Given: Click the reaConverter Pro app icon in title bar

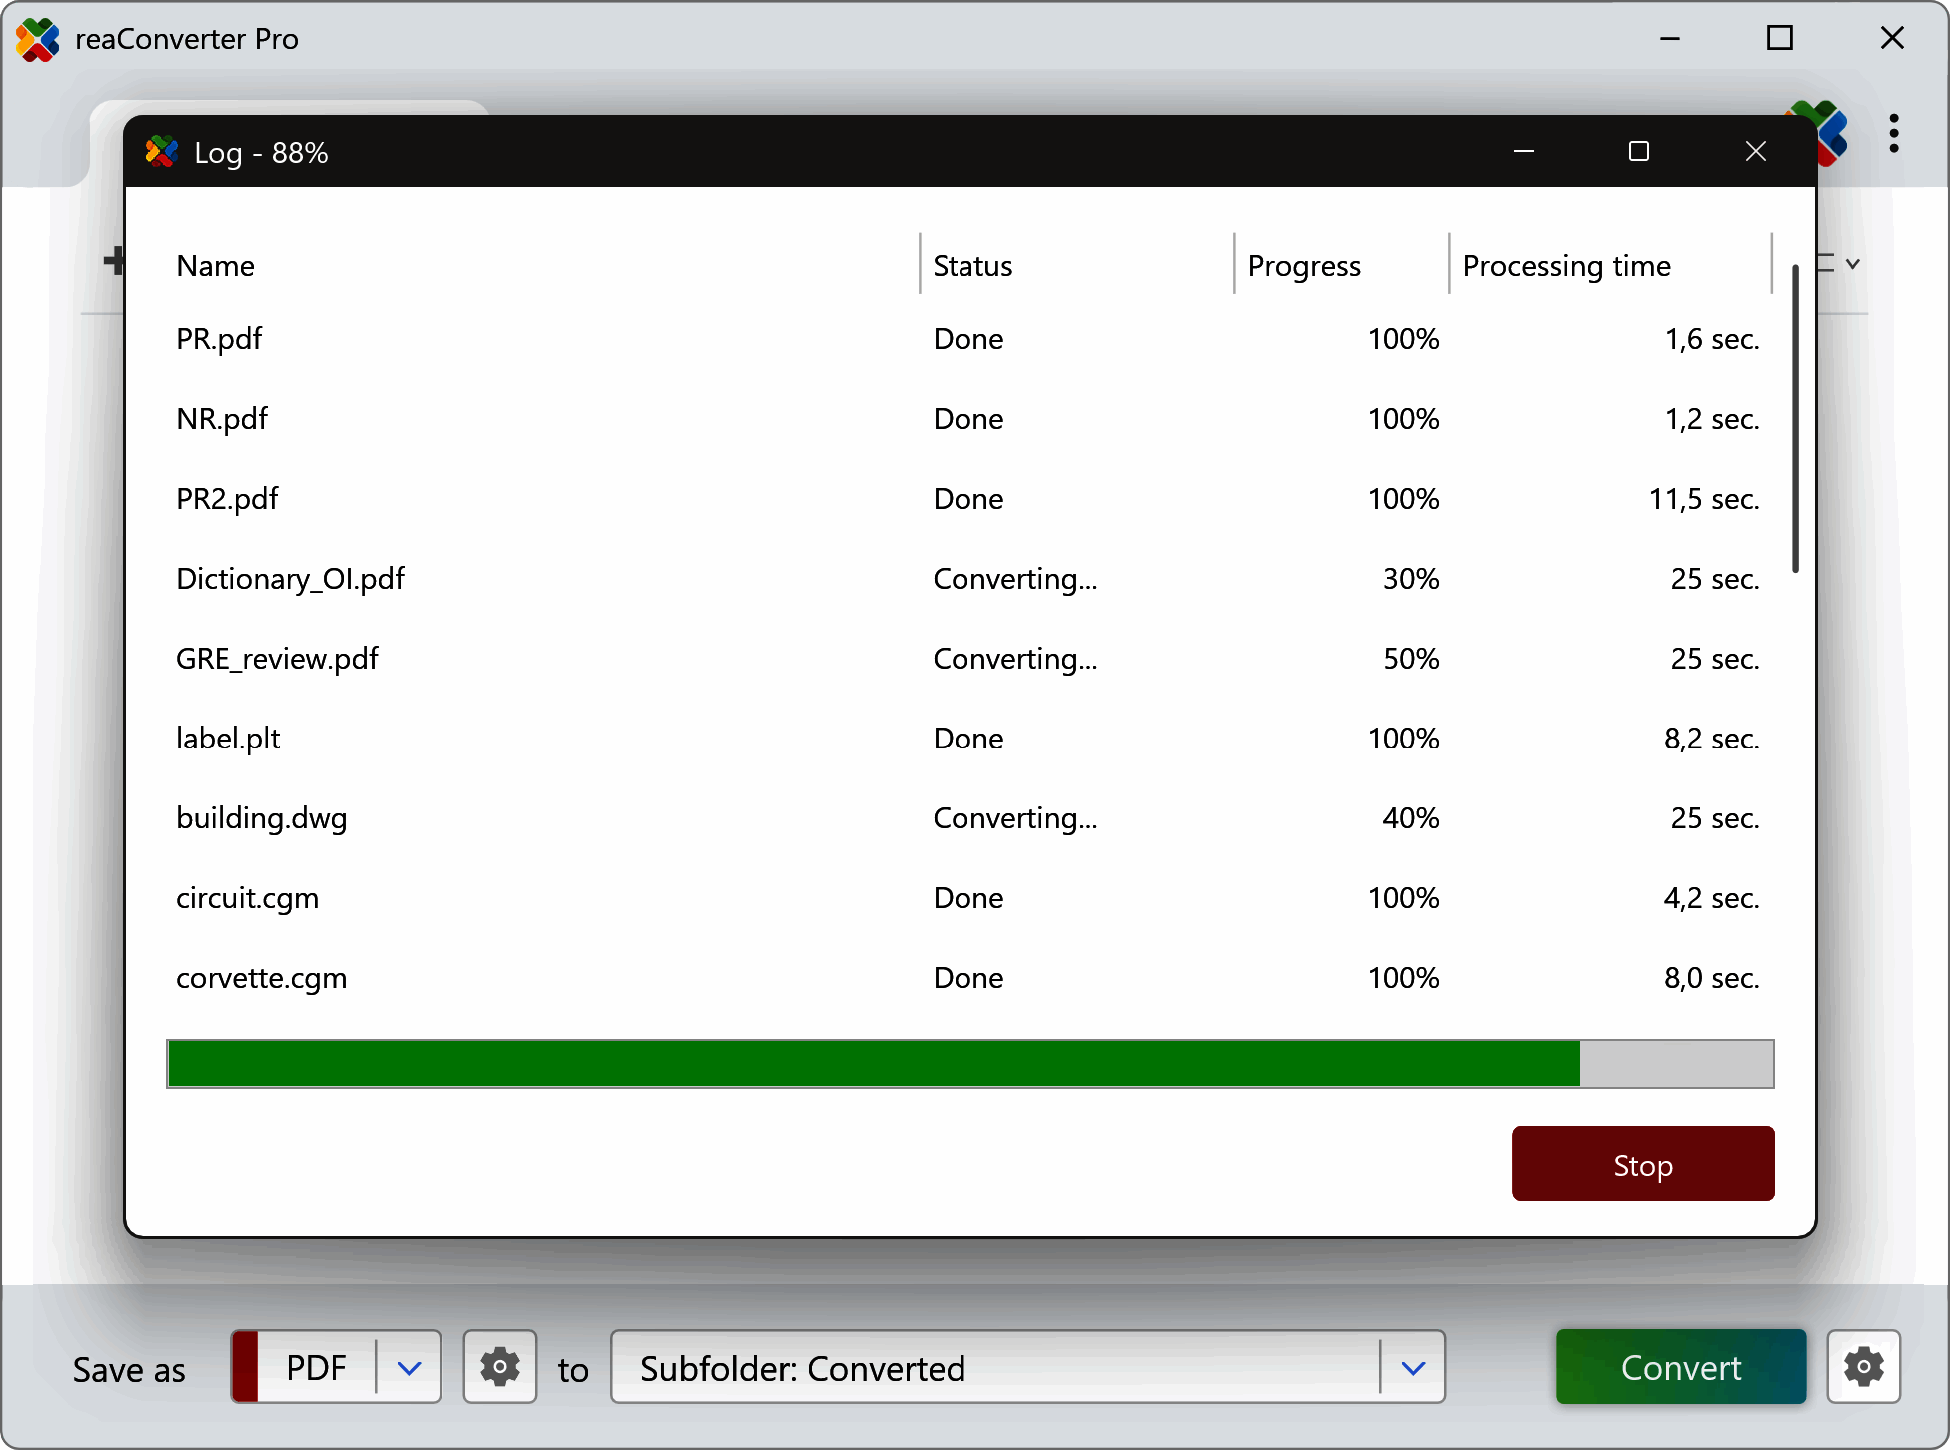Looking at the screenshot, I should (x=38, y=39).
